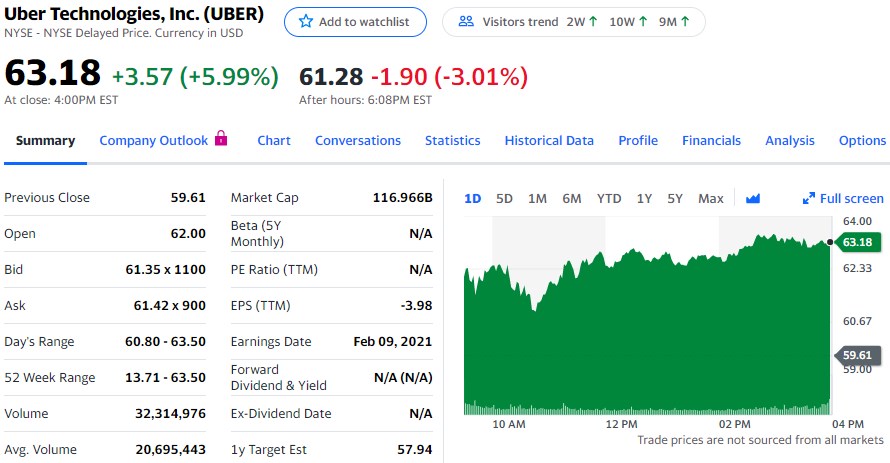Go to the Conversations tab
890x463 pixels.
tap(358, 141)
